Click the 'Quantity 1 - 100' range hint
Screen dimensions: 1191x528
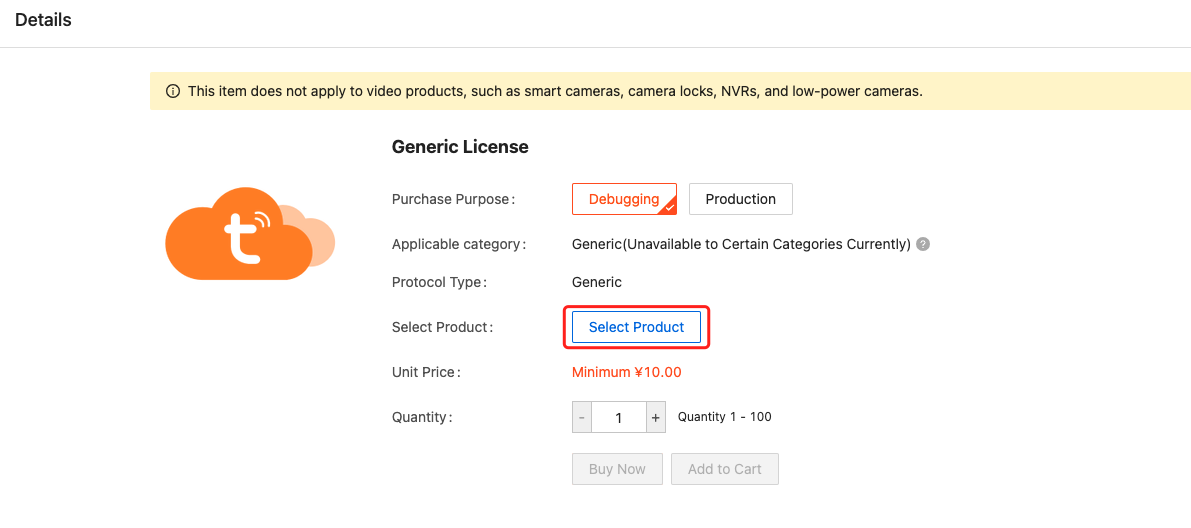(724, 417)
